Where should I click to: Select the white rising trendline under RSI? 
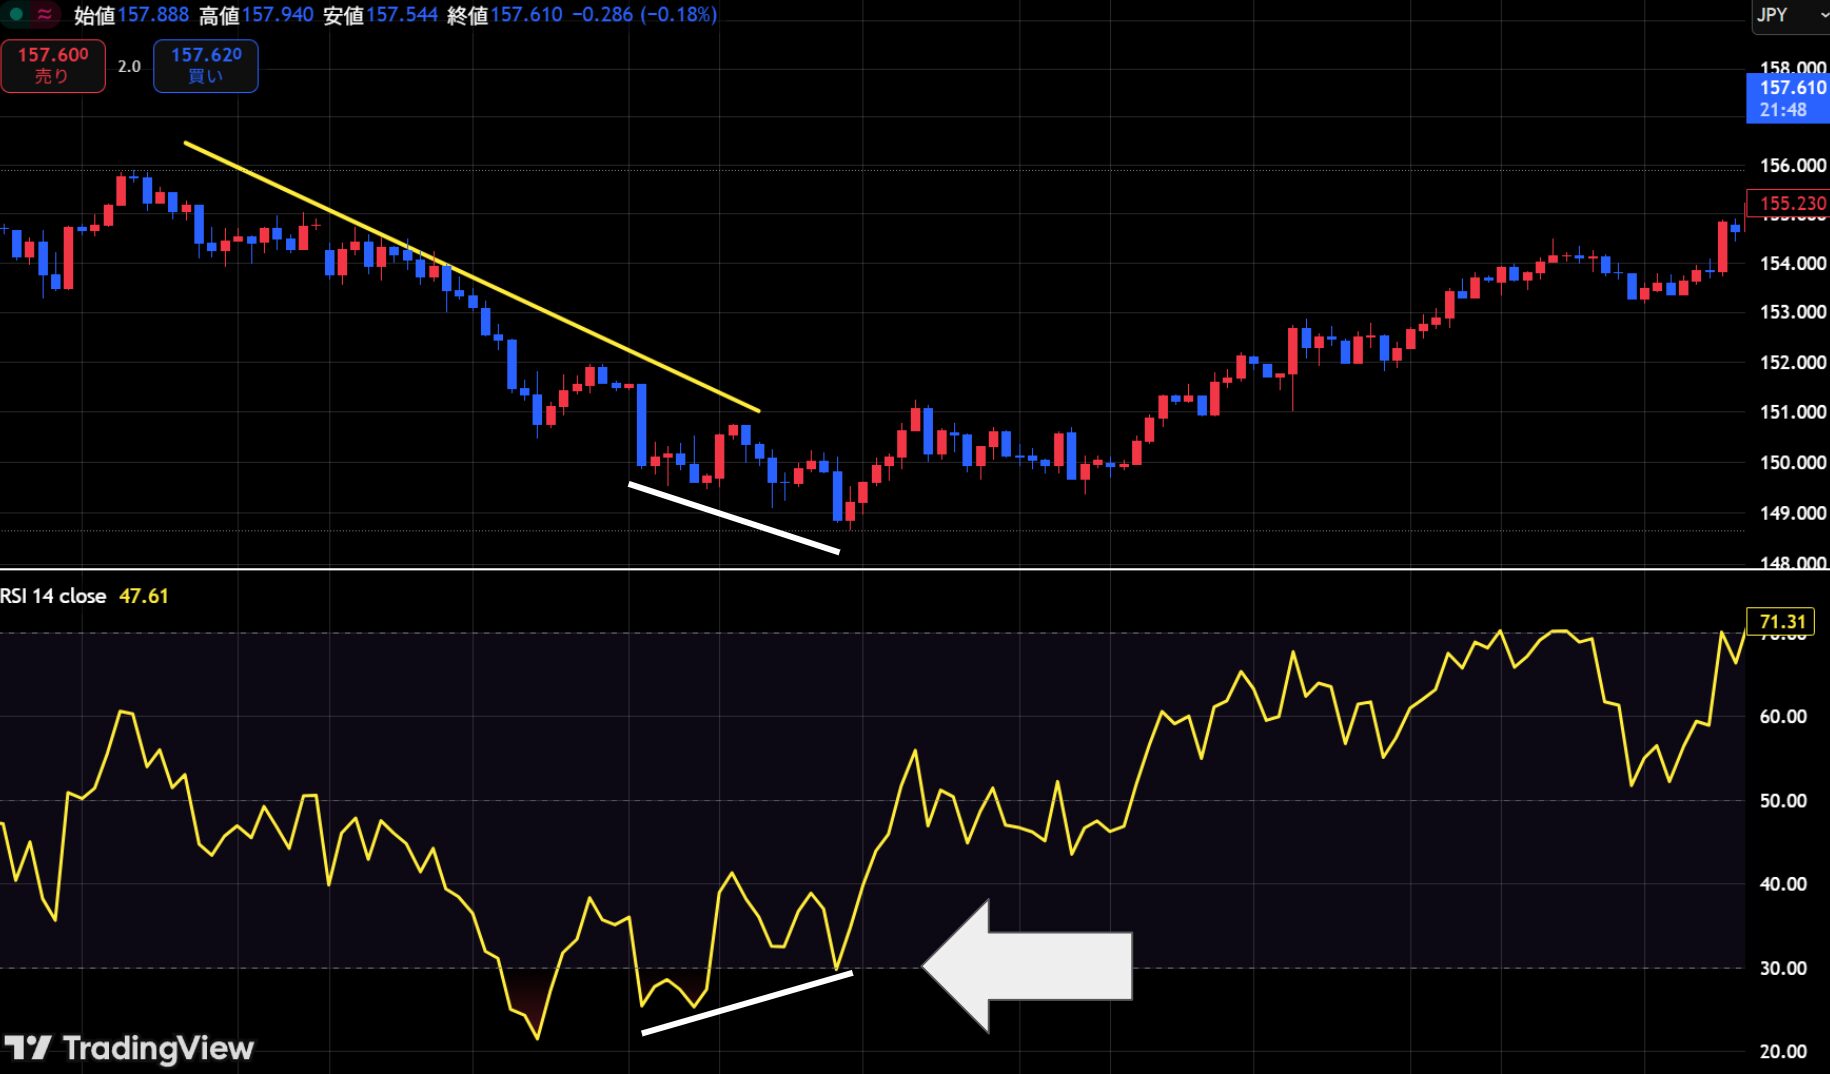pyautogui.click(x=747, y=1002)
